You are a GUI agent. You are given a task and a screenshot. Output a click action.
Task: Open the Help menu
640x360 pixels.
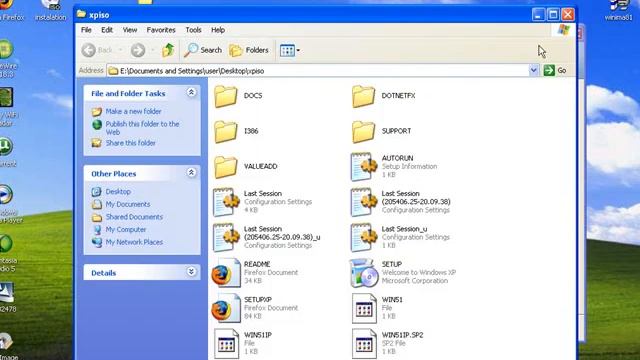point(218,30)
